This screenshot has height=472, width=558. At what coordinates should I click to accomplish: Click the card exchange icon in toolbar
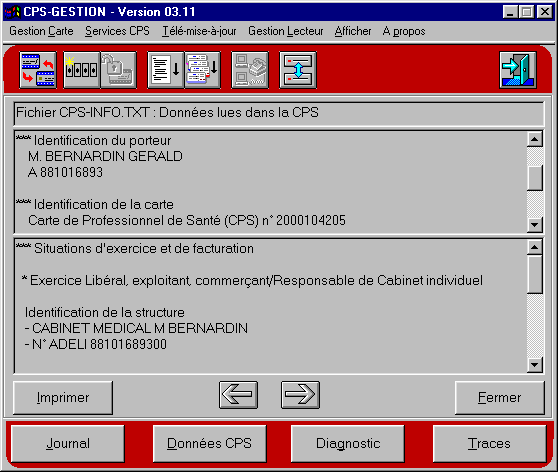pyautogui.click(x=38, y=70)
